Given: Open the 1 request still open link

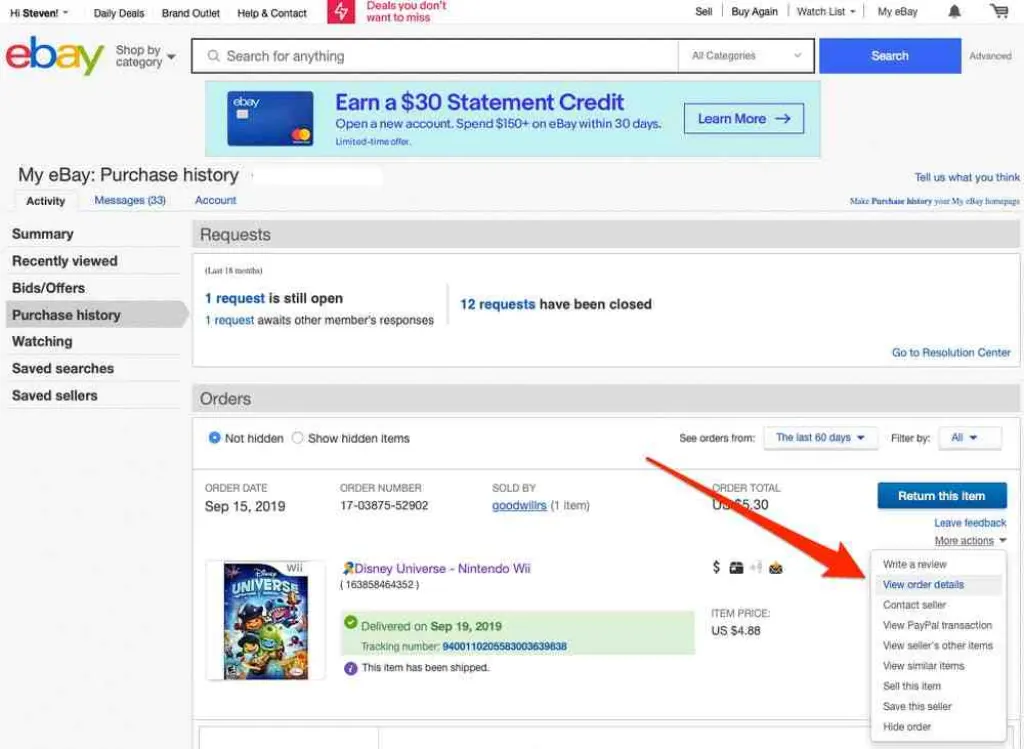Looking at the screenshot, I should (234, 298).
